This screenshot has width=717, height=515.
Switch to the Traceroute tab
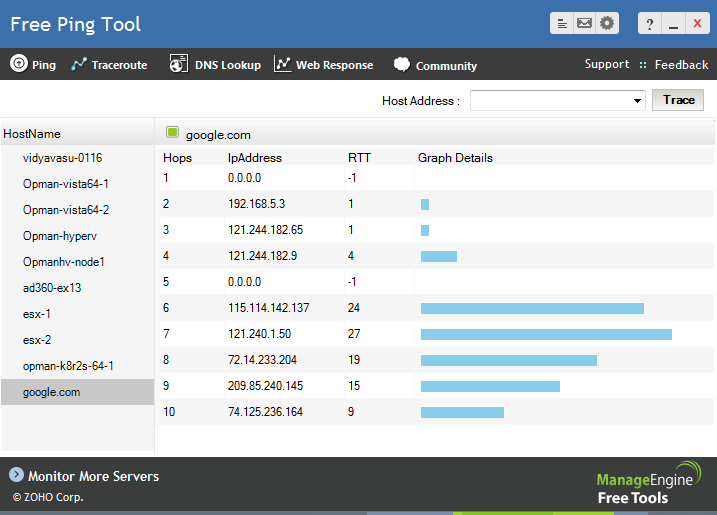click(109, 64)
